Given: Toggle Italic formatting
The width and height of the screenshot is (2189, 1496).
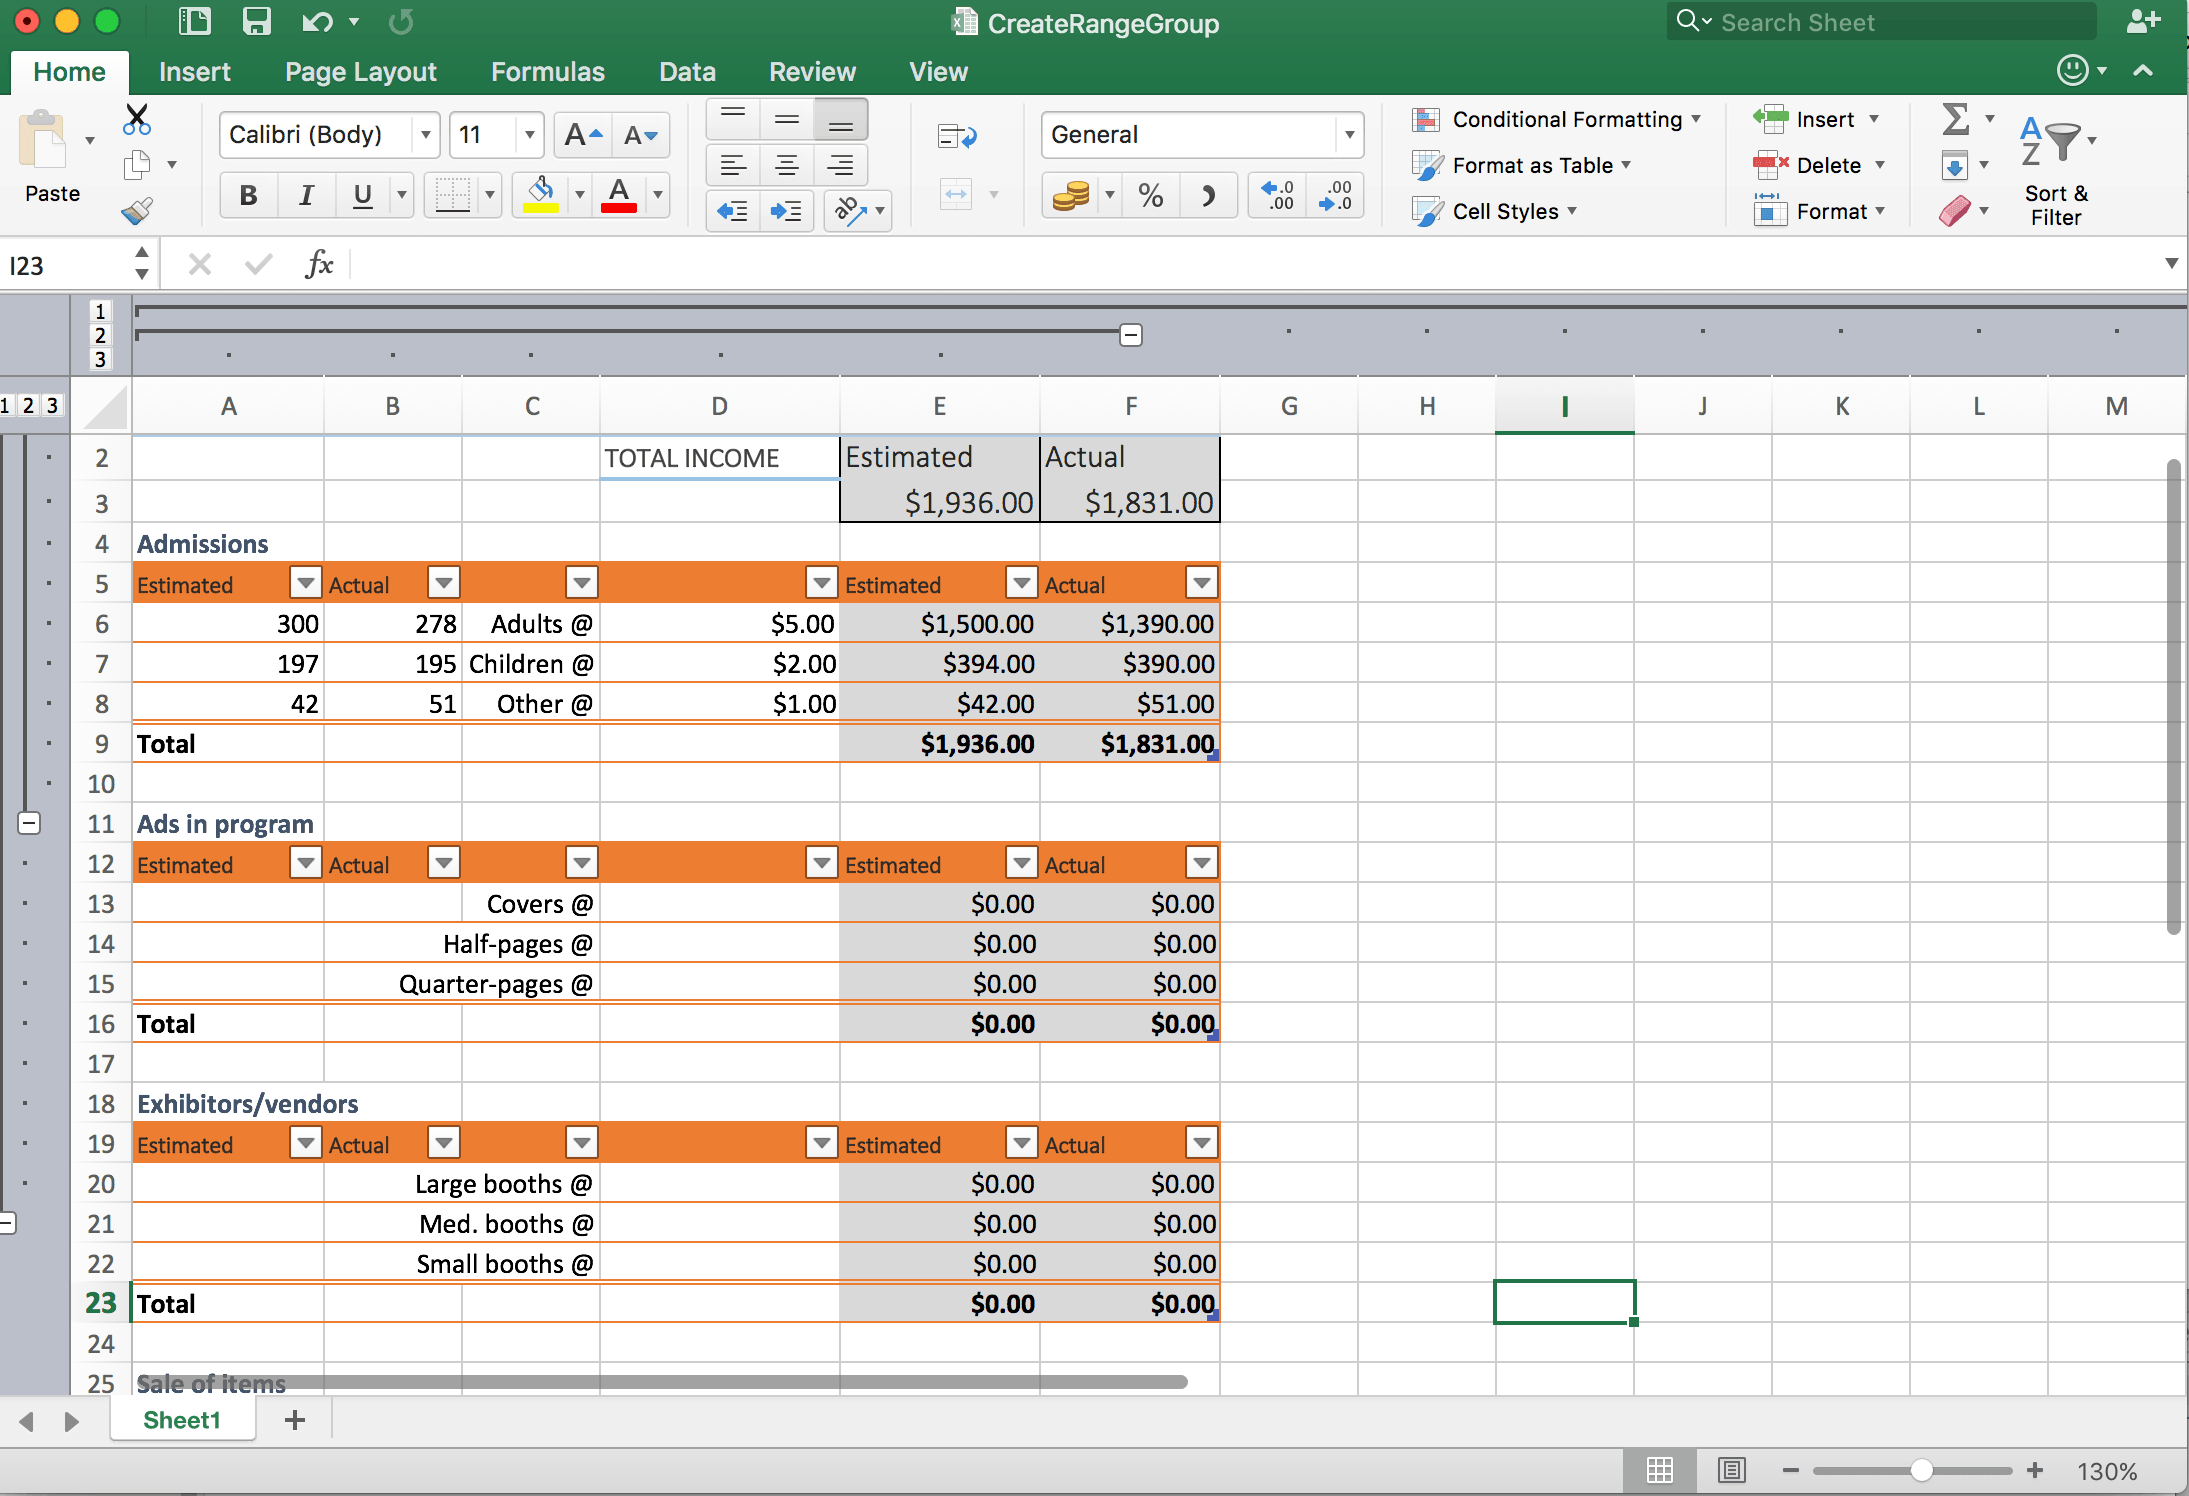Looking at the screenshot, I should pyautogui.click(x=306, y=195).
